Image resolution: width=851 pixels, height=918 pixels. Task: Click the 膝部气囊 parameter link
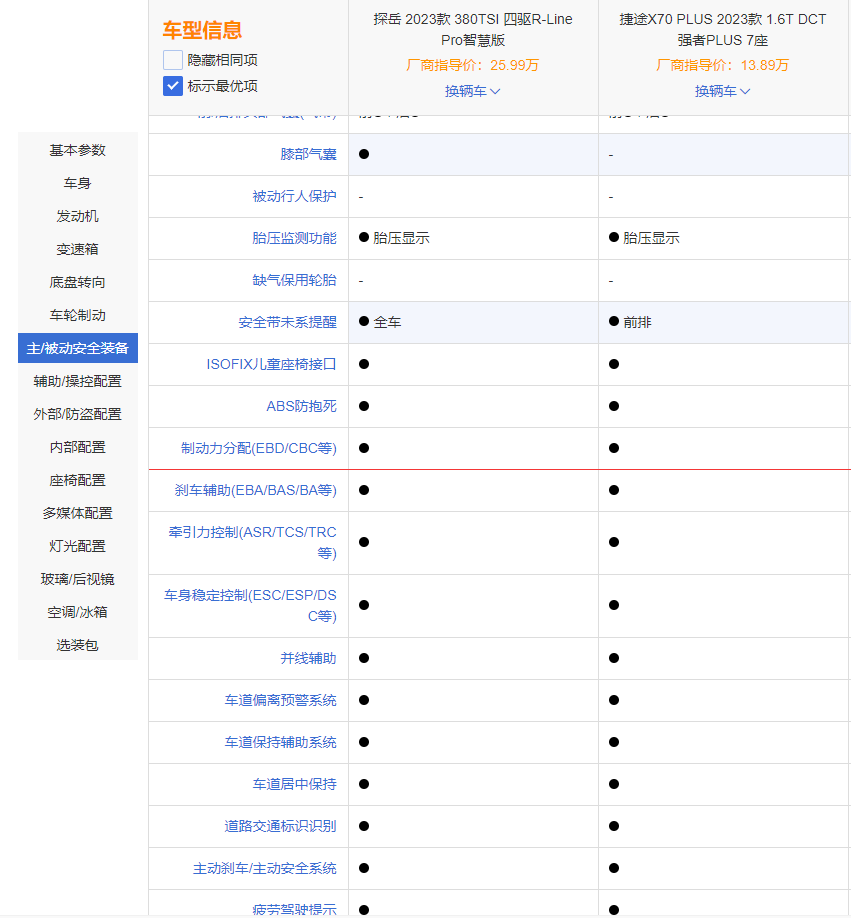(x=308, y=154)
